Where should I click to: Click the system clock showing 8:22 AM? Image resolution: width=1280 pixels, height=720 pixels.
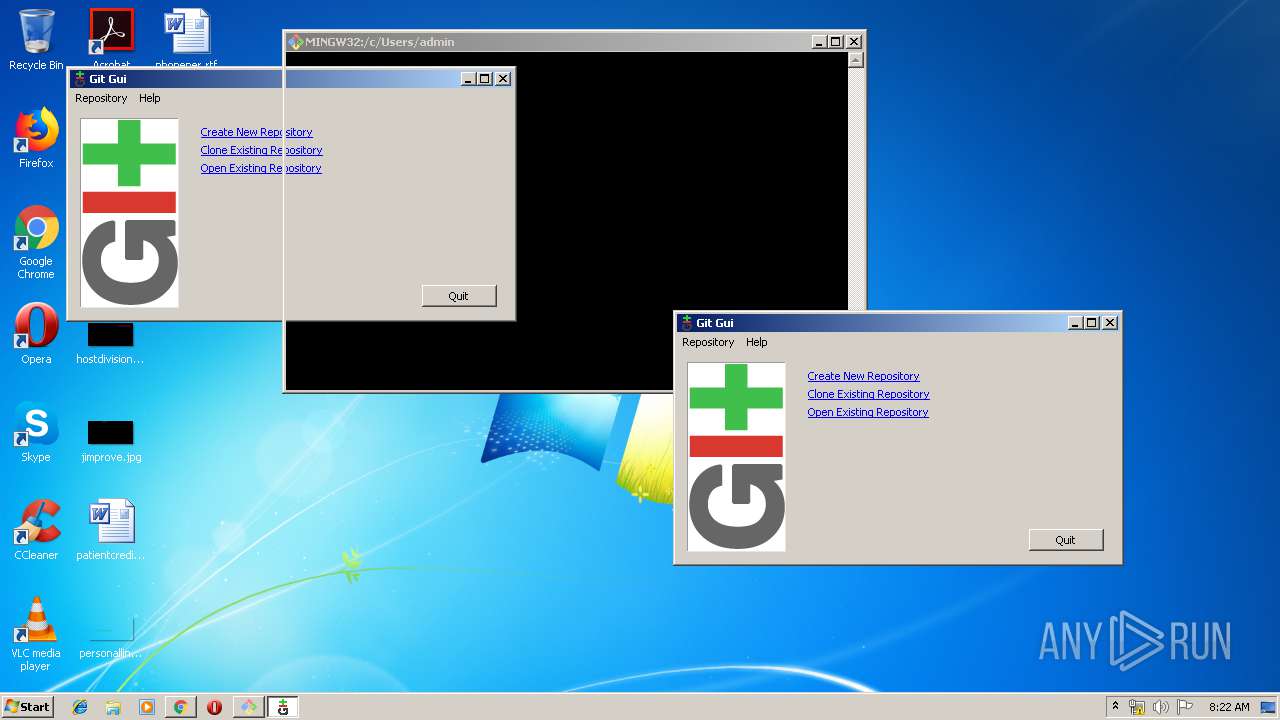tap(1229, 707)
